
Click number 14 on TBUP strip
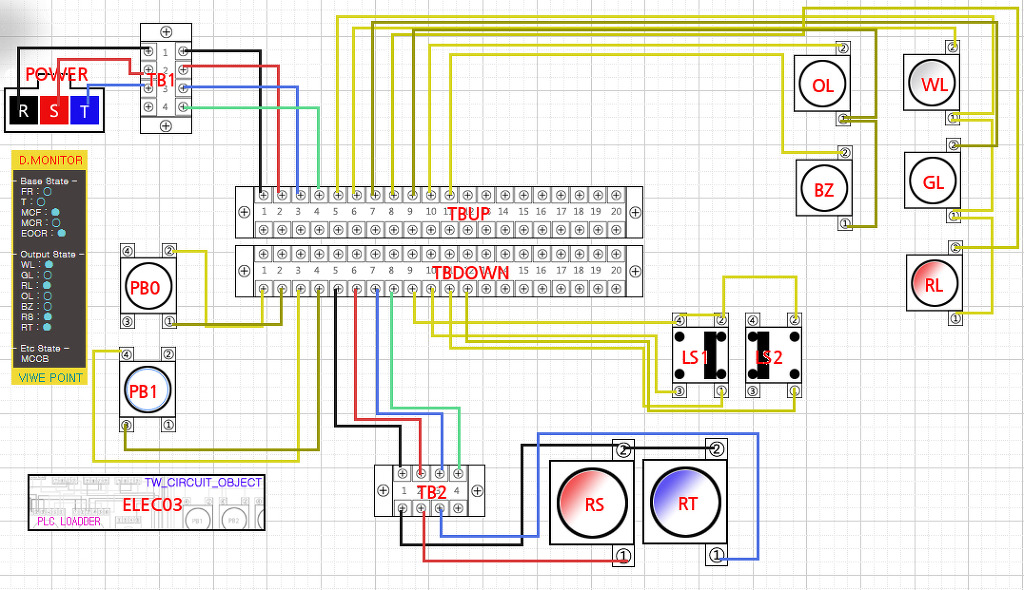(503, 212)
